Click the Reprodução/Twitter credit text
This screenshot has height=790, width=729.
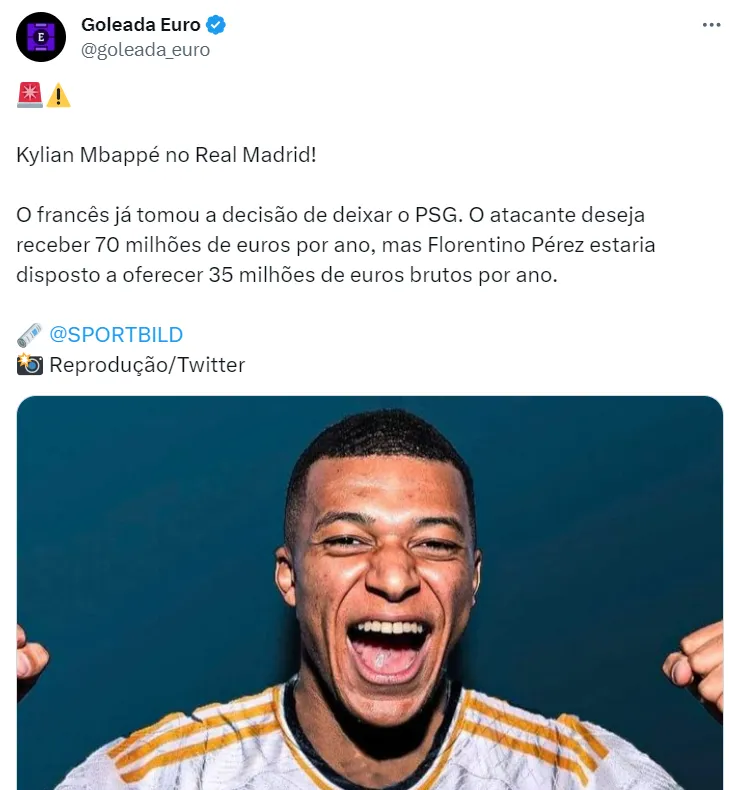coord(147,365)
